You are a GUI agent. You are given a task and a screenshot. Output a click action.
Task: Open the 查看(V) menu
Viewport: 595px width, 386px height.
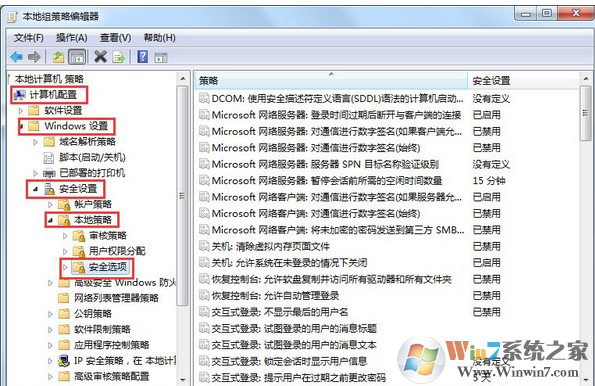[x=115, y=38]
